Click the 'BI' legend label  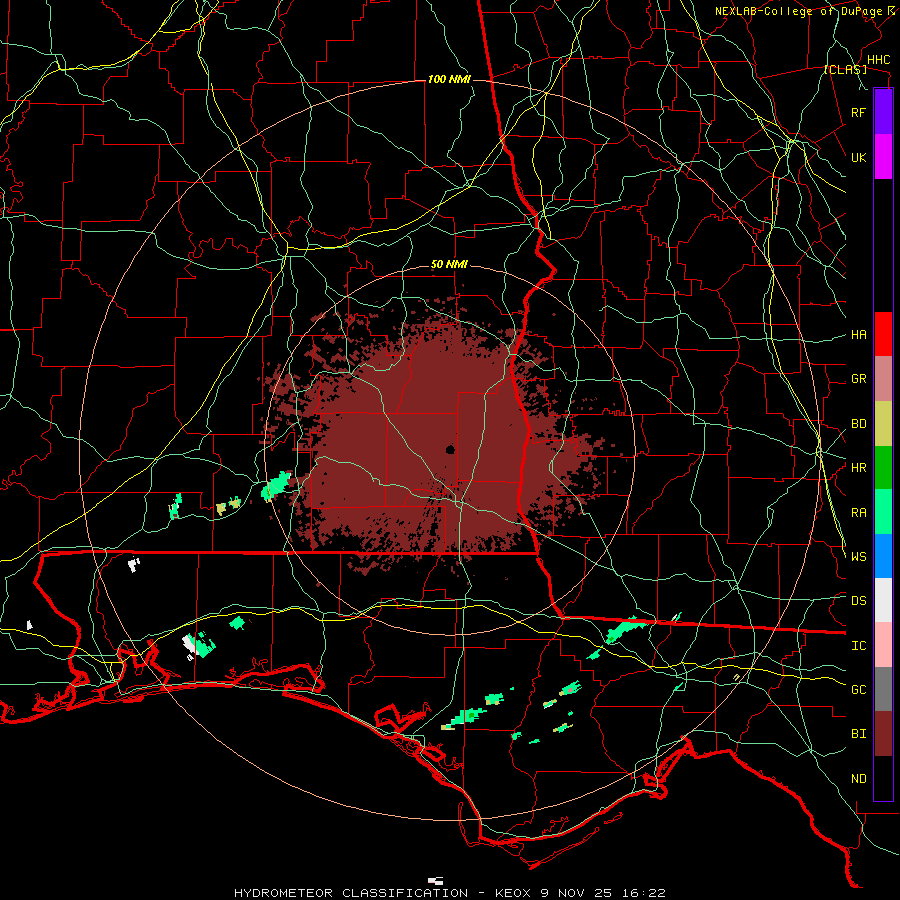[x=858, y=734]
